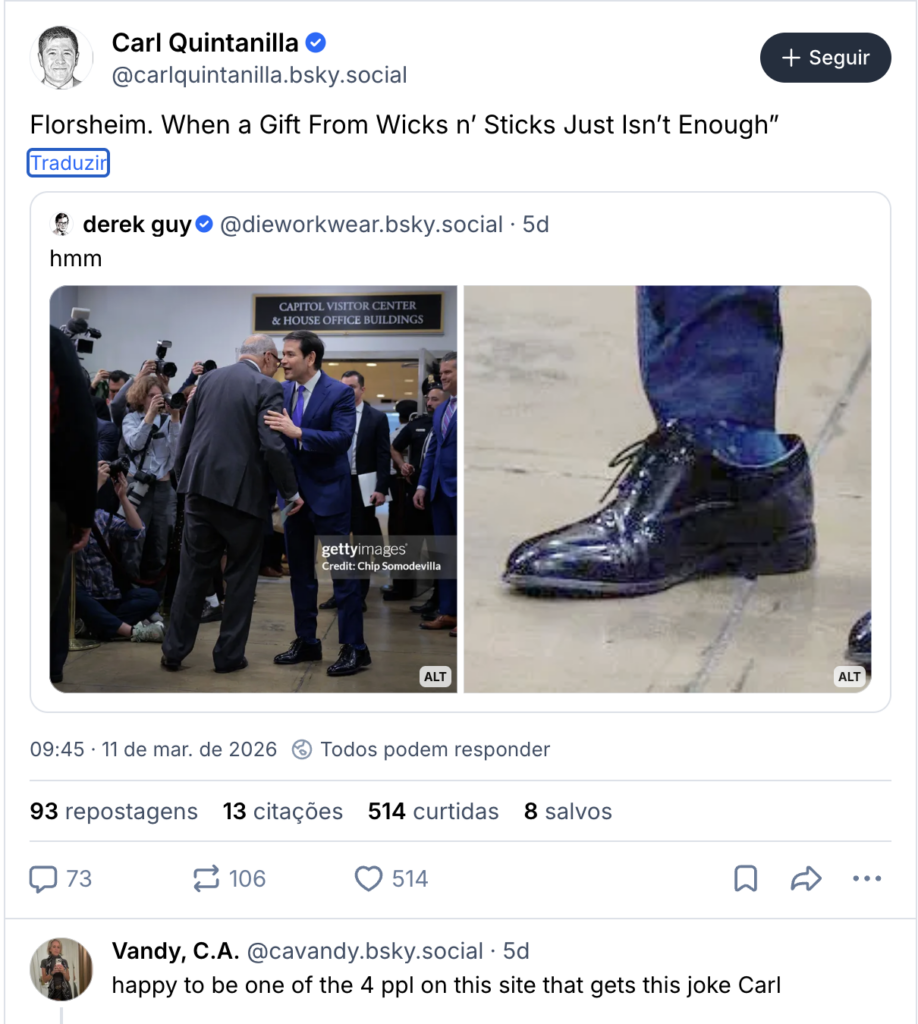
Task: Repost Carl's Florsheim post
Action: click(x=204, y=878)
